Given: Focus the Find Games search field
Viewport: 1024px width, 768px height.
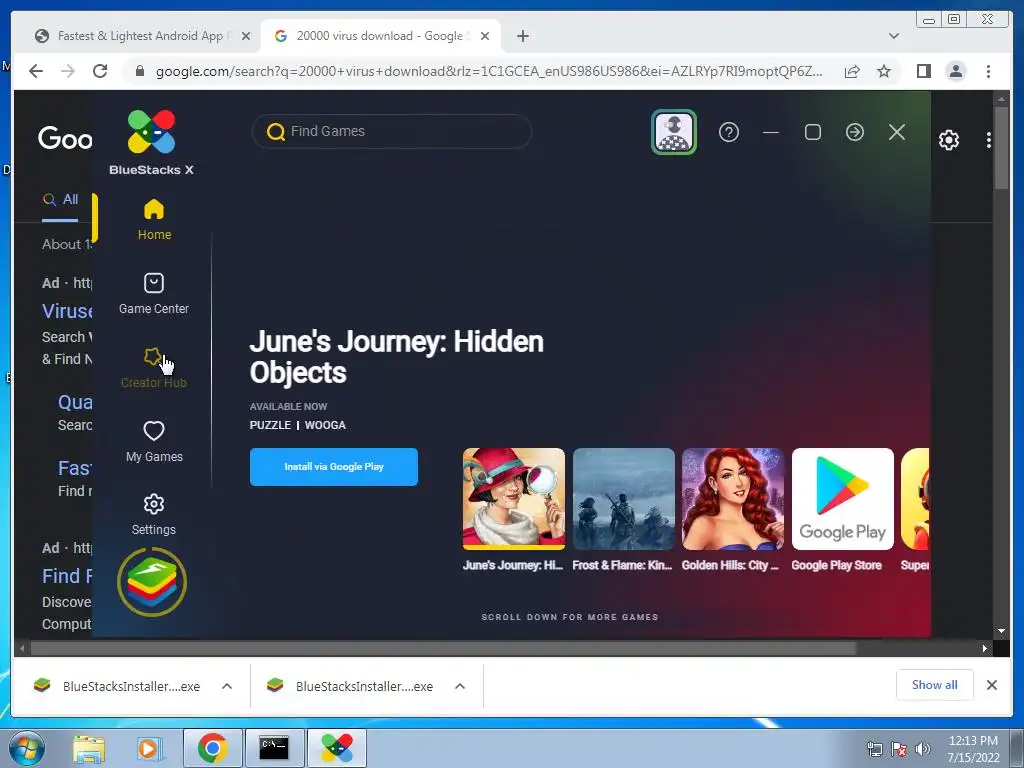Looking at the screenshot, I should click(392, 132).
